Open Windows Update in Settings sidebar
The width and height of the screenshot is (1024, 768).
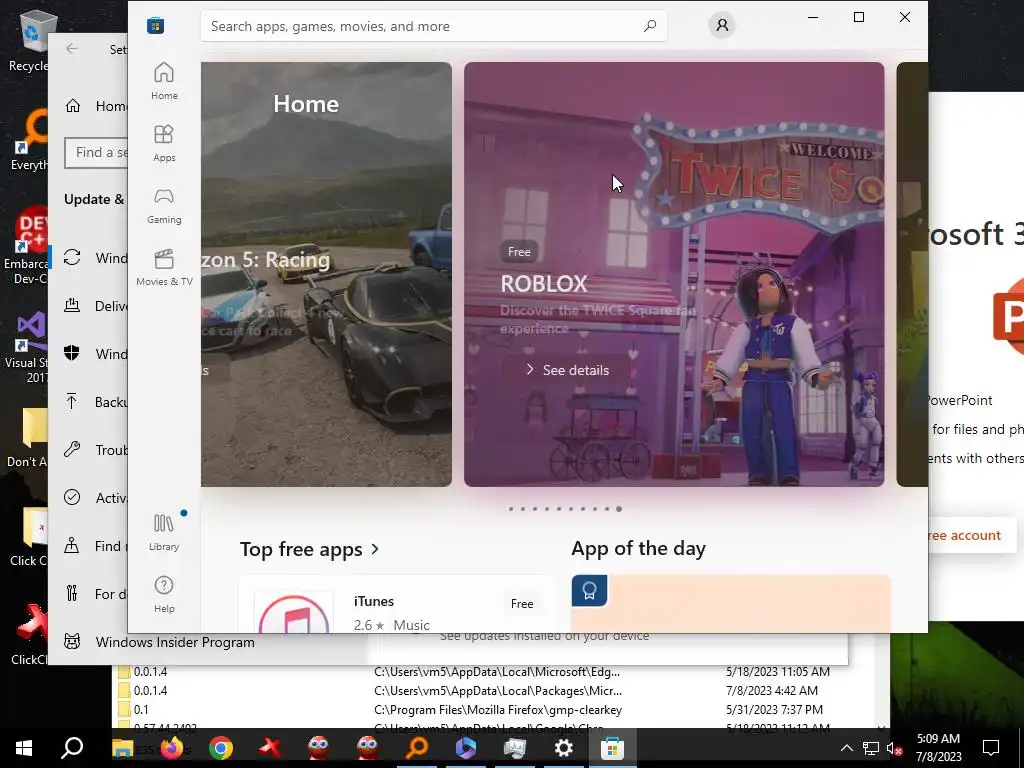[x=95, y=258]
